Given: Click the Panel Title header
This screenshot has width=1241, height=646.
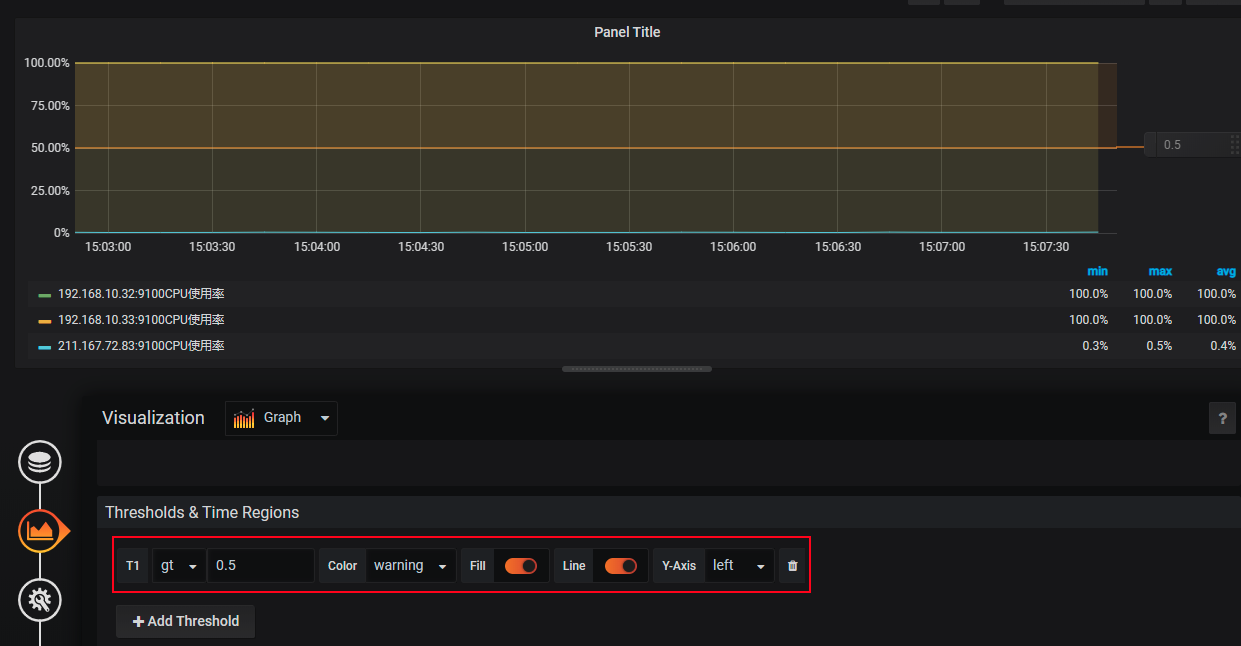Looking at the screenshot, I should point(627,32).
